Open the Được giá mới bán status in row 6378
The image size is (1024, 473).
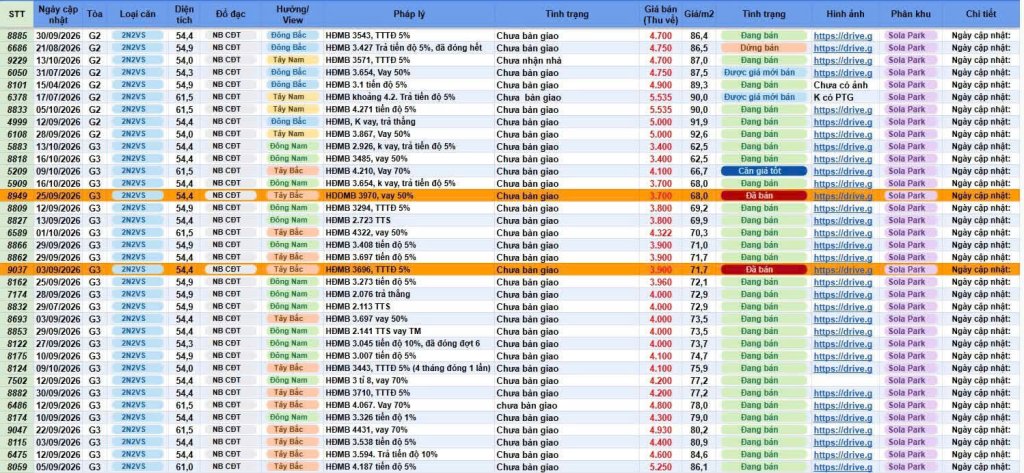pyautogui.click(x=763, y=97)
